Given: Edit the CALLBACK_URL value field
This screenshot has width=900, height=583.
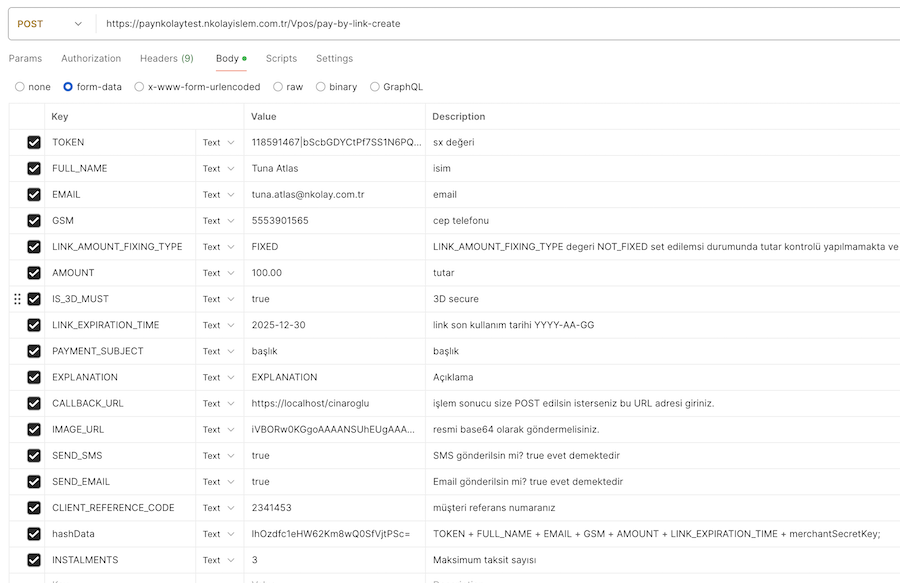Looking at the screenshot, I should coord(335,403).
